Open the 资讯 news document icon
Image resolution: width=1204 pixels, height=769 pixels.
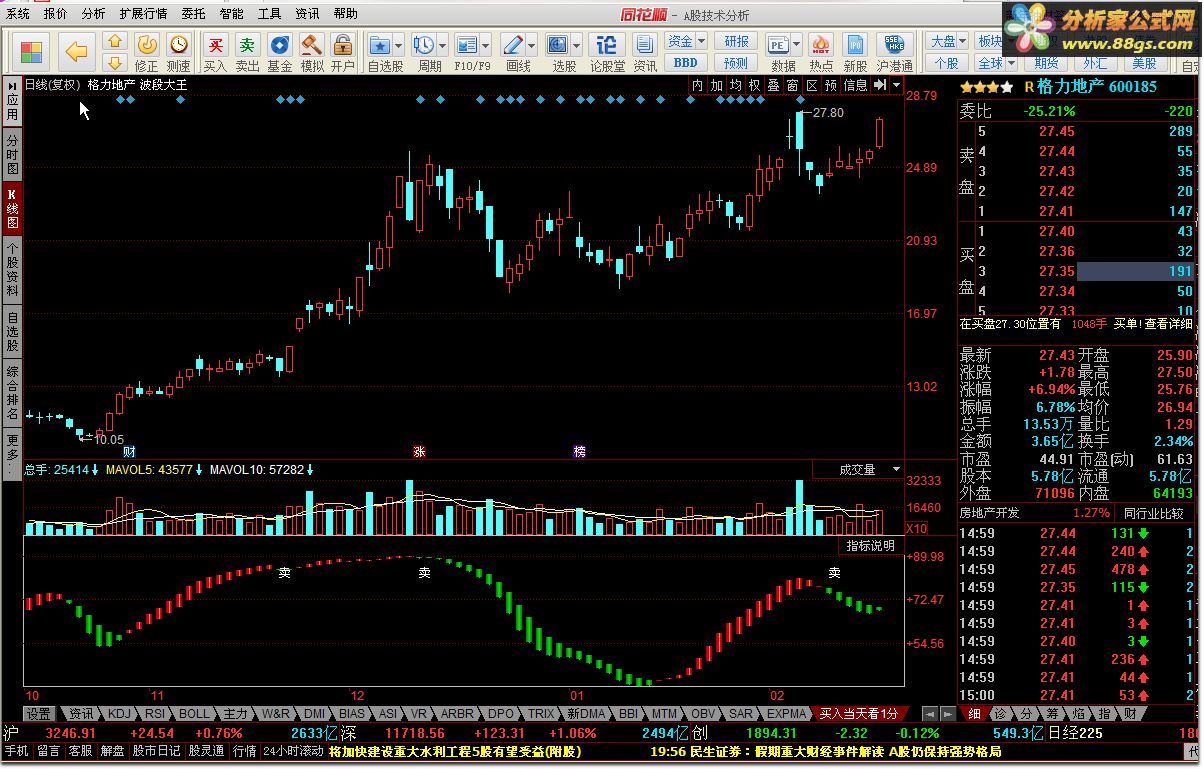tap(645, 53)
